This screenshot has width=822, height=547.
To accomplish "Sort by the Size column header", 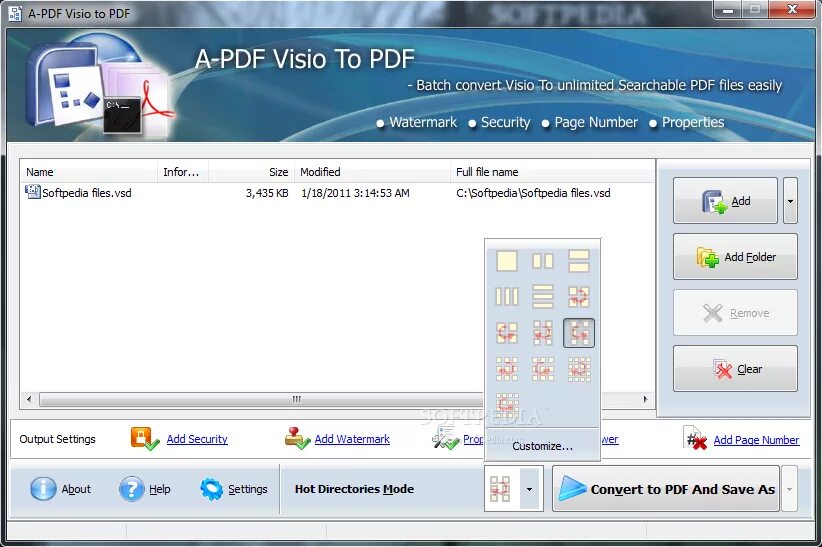I will pyautogui.click(x=251, y=171).
